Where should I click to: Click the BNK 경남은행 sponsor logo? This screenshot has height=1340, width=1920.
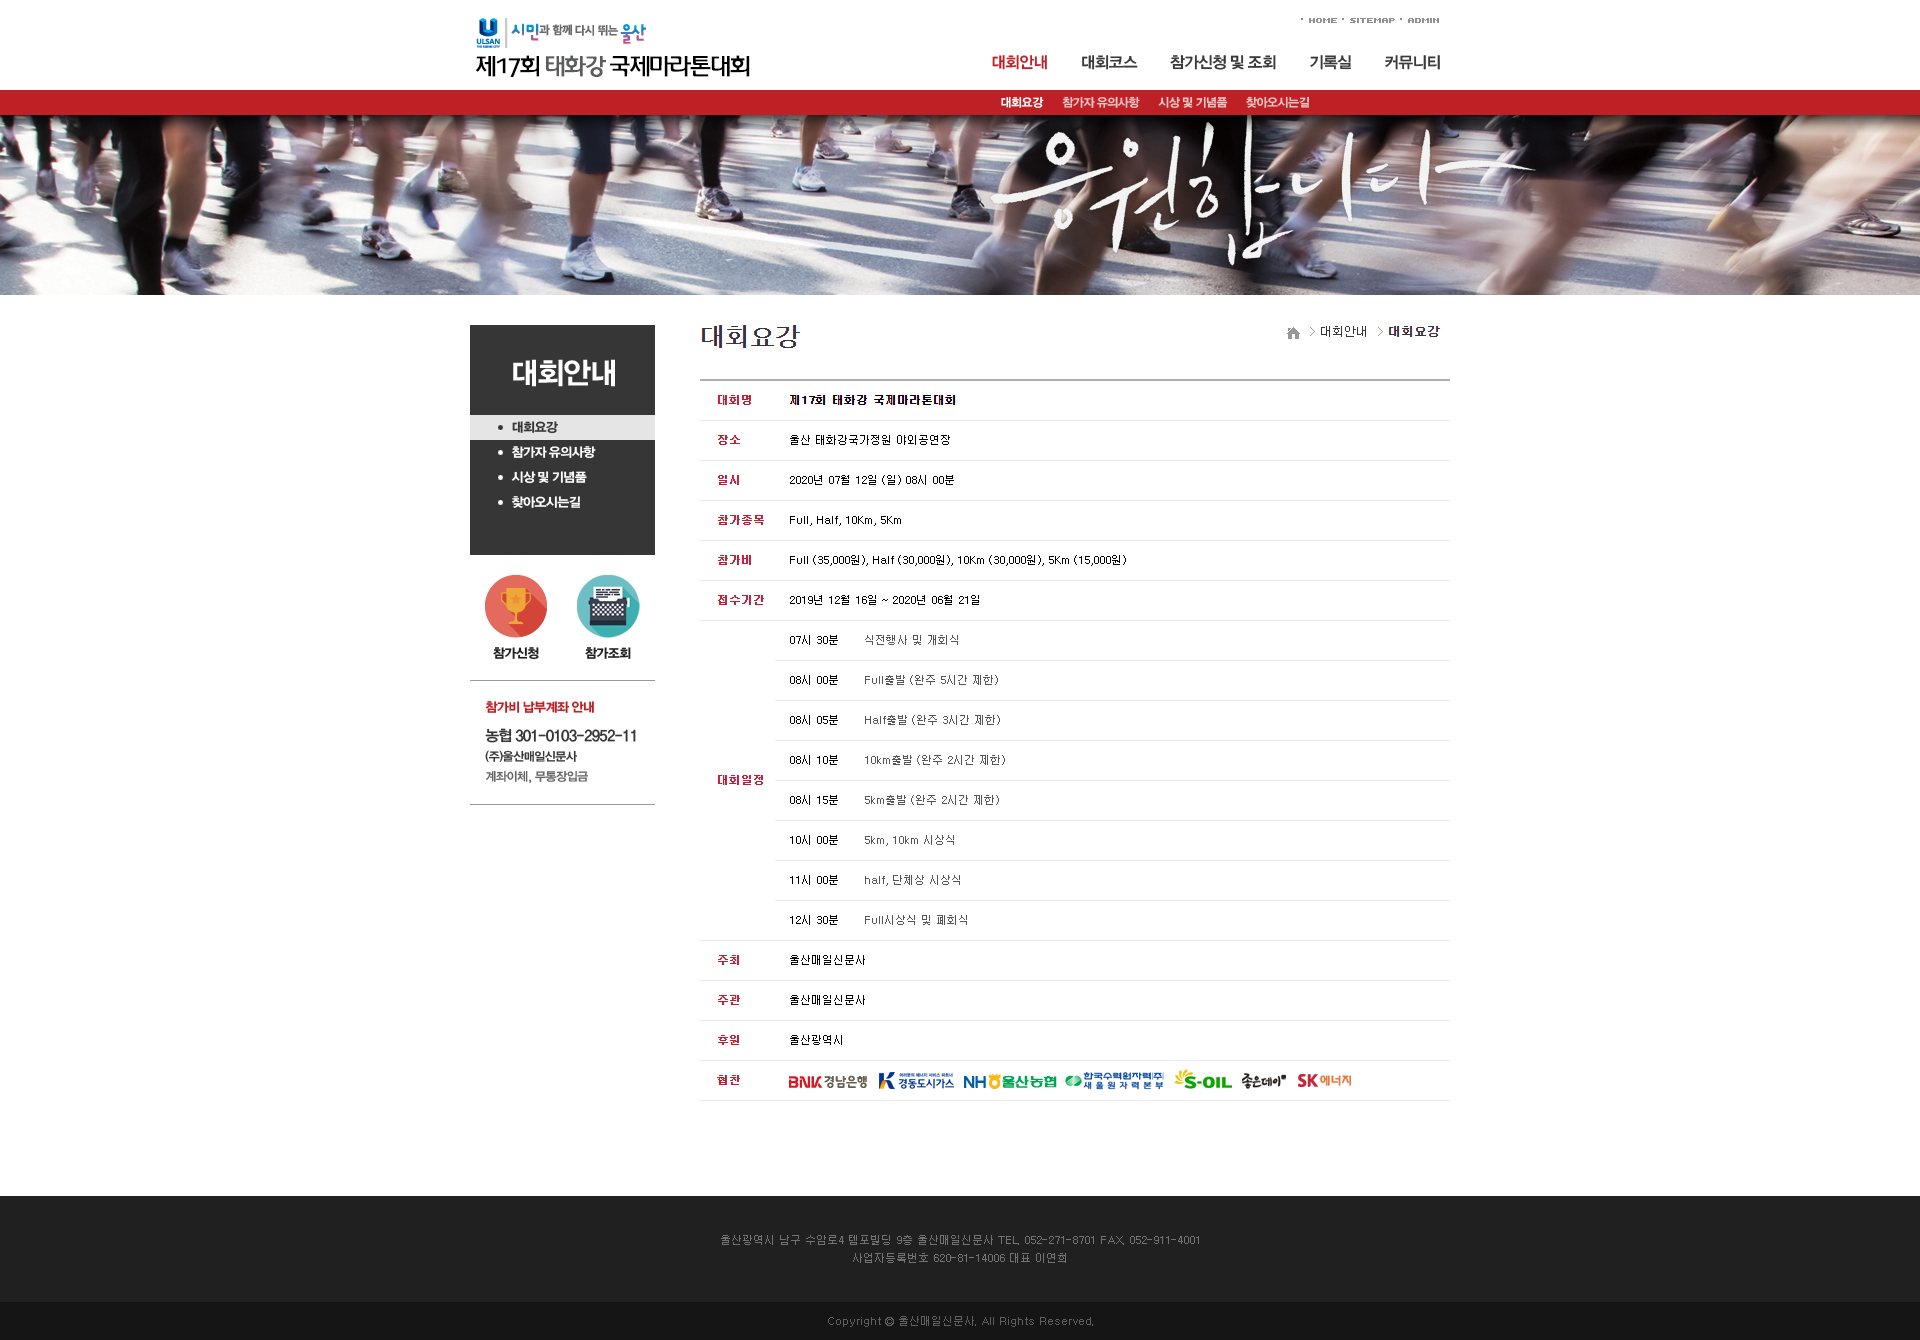[827, 1081]
